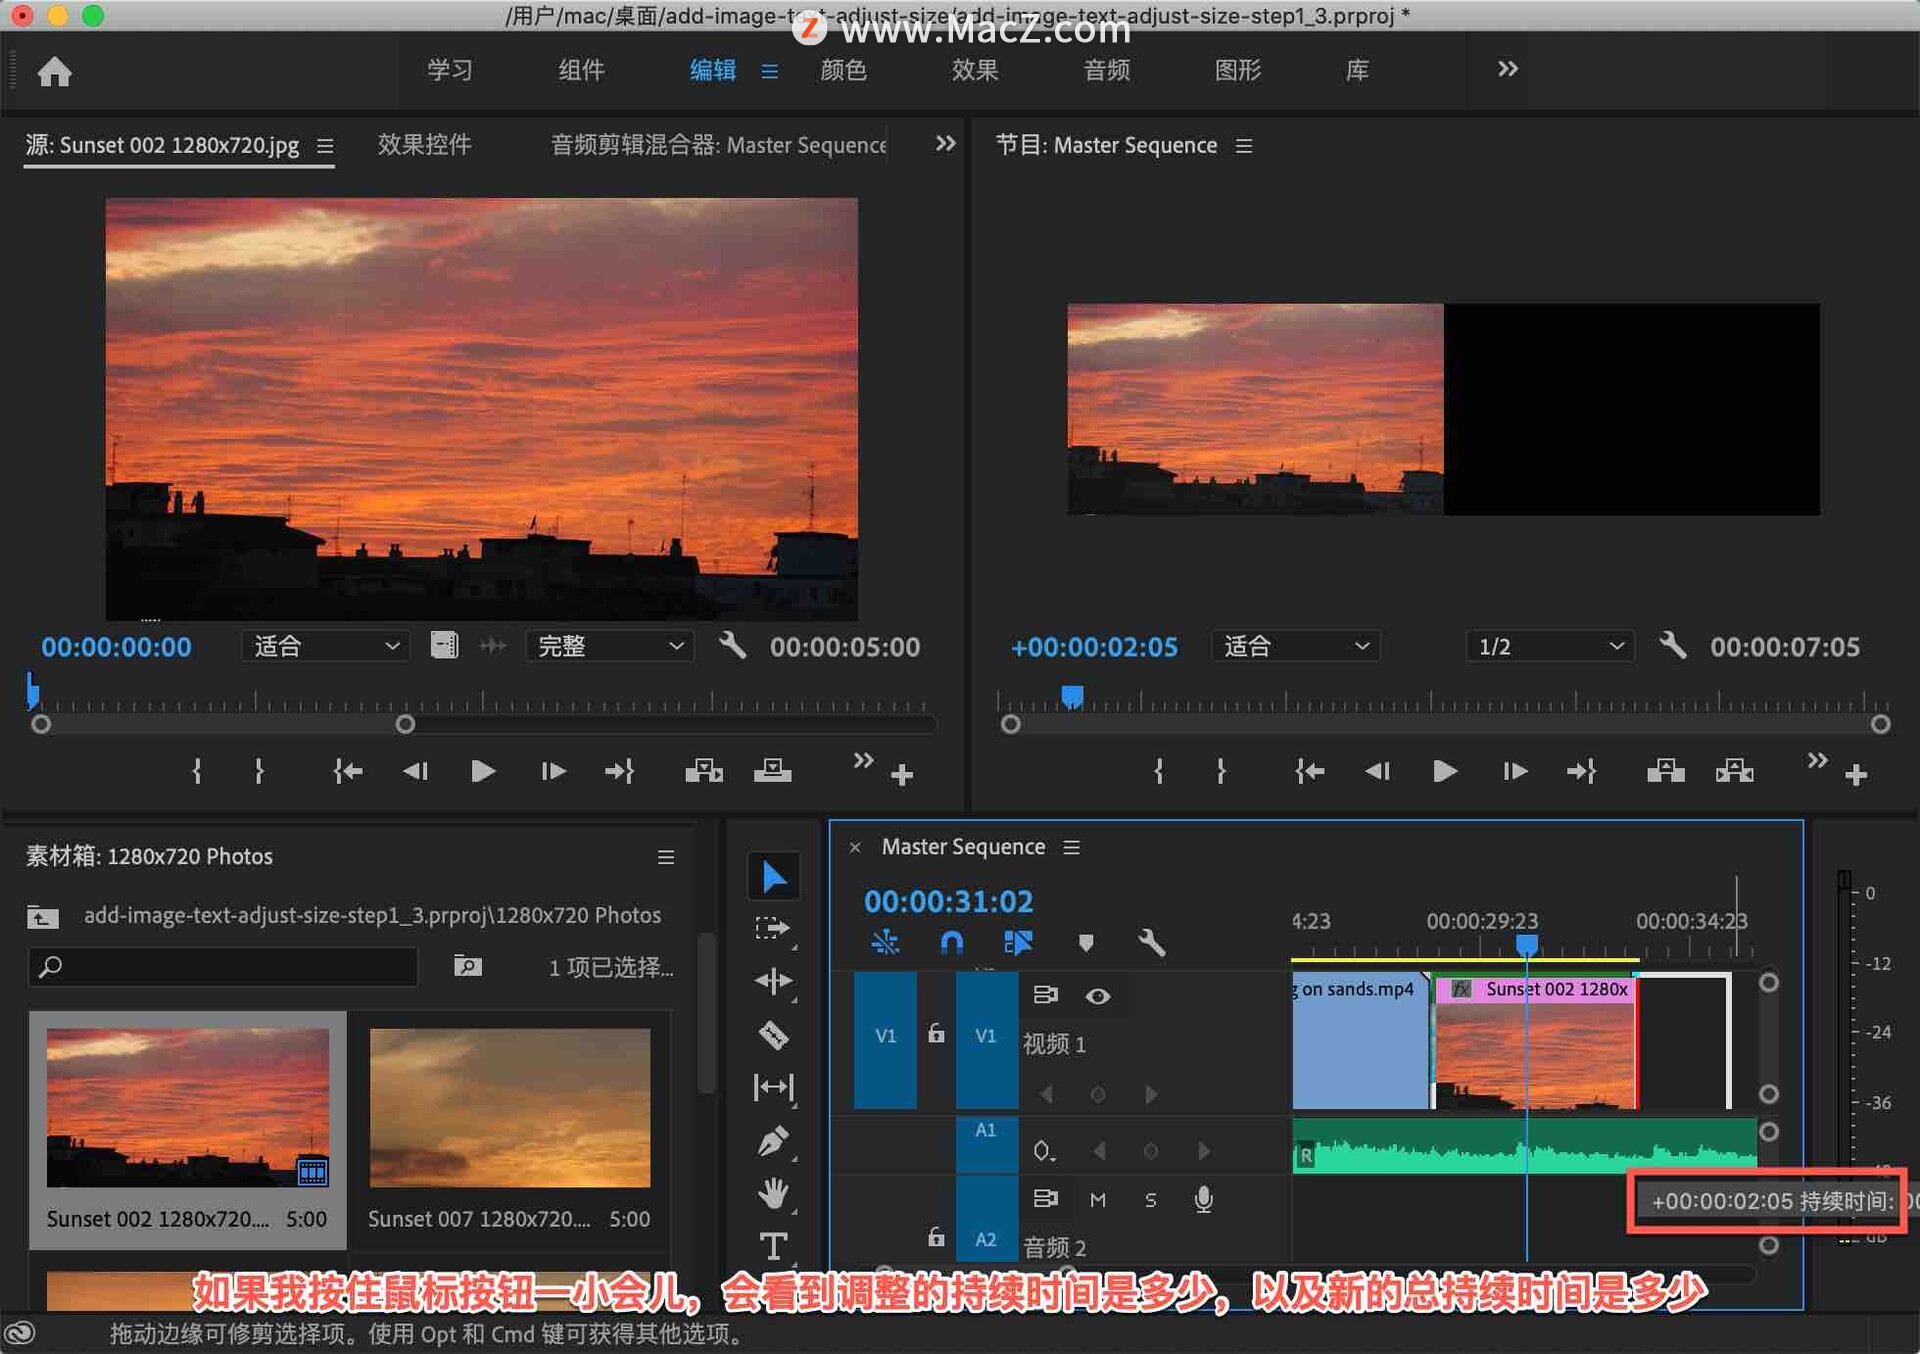Screen dimensions: 1920x1354
Task: Add a marker in the timeline
Action: (1086, 942)
